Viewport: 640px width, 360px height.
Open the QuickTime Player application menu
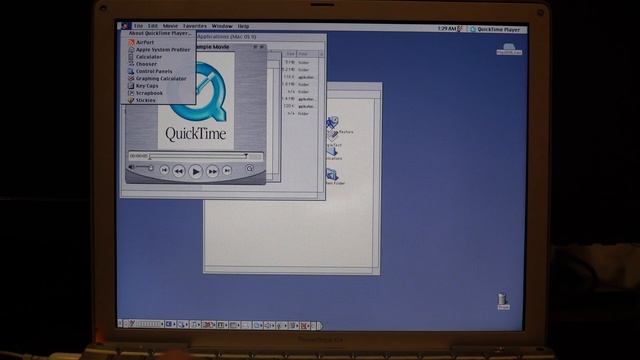click(x=496, y=29)
